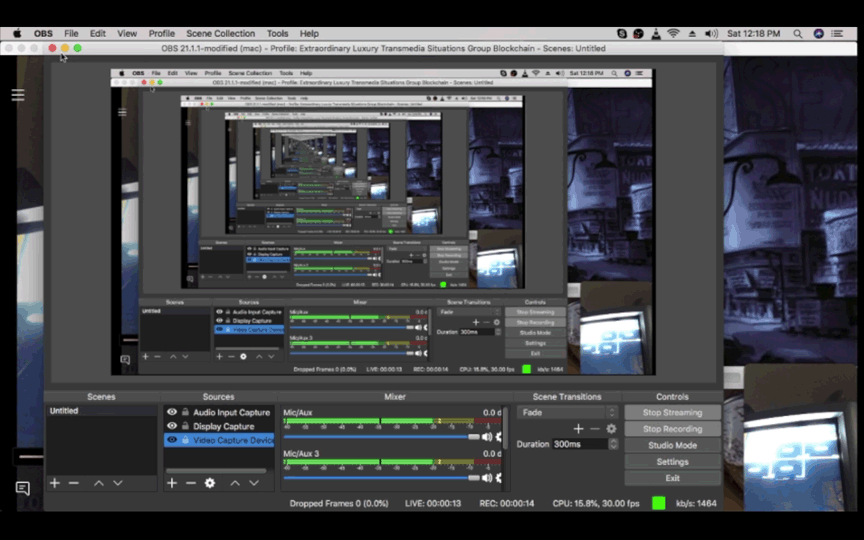The width and height of the screenshot is (864, 540).
Task: Move the scene down in the Scenes list
Action: (118, 483)
